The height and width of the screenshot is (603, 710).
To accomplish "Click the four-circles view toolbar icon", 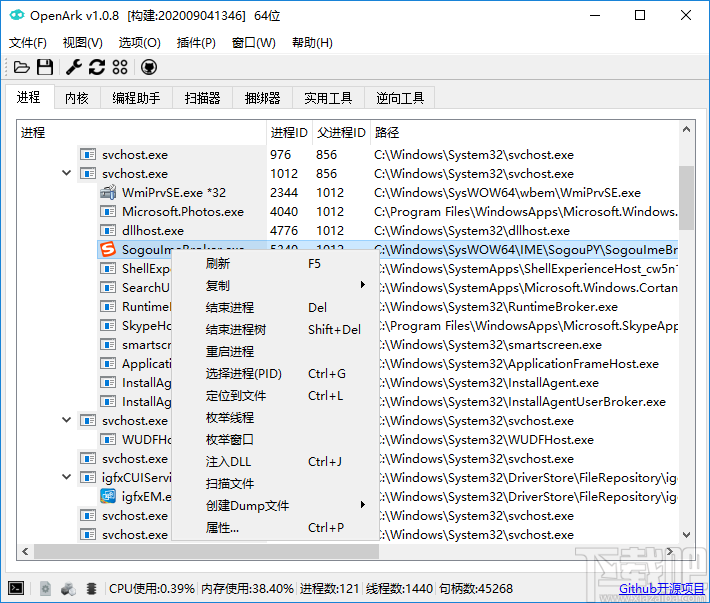I will tap(120, 67).
